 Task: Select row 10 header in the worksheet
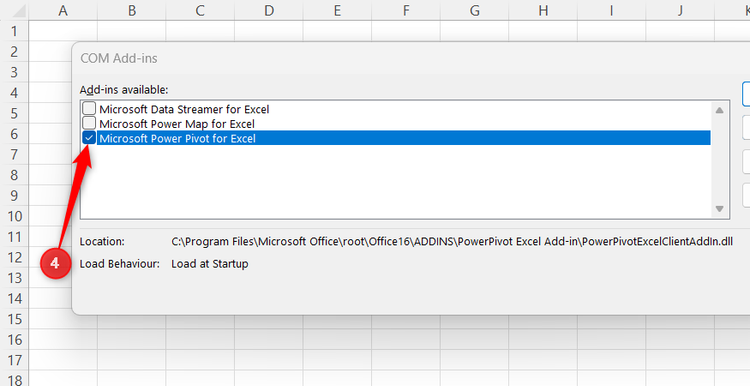[x=14, y=216]
